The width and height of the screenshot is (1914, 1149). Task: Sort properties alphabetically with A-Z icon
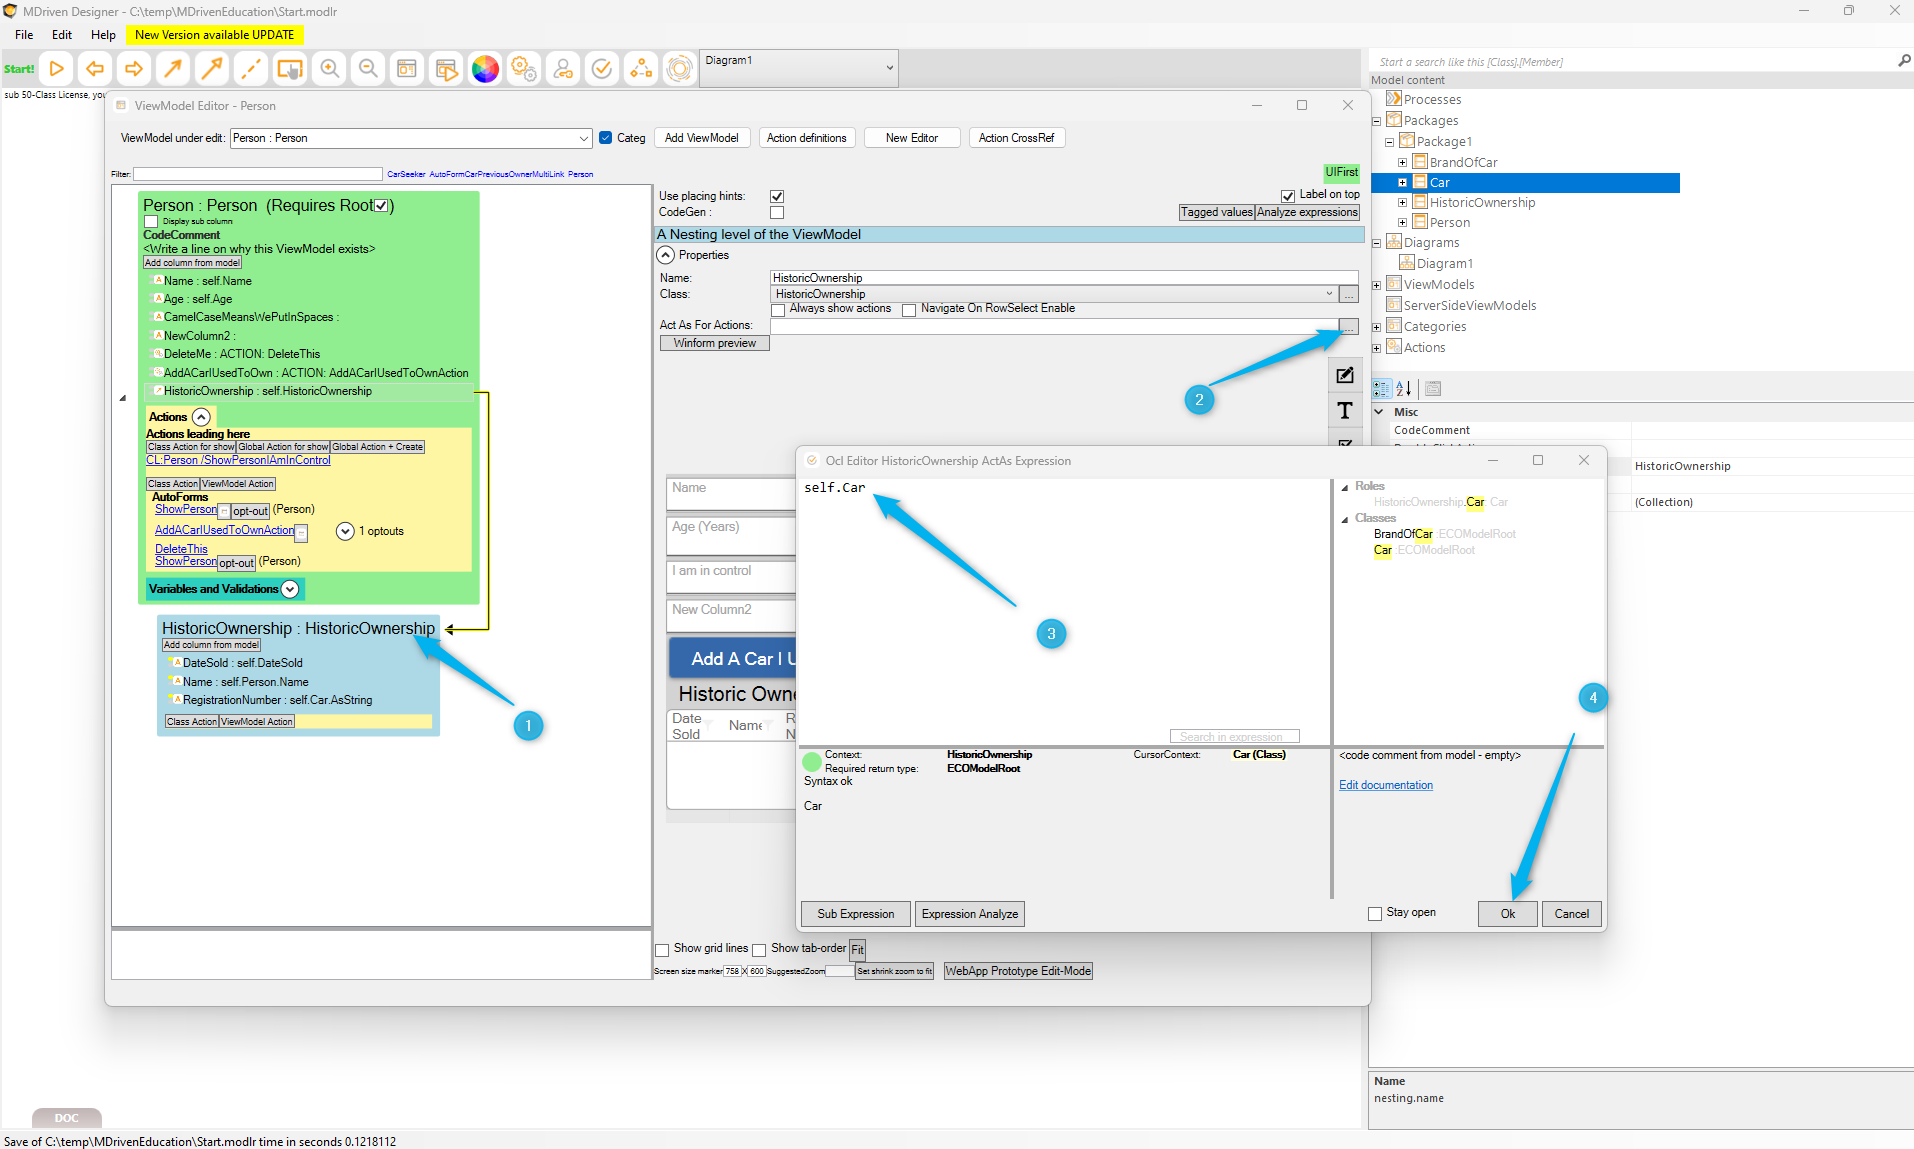pyautogui.click(x=1404, y=389)
